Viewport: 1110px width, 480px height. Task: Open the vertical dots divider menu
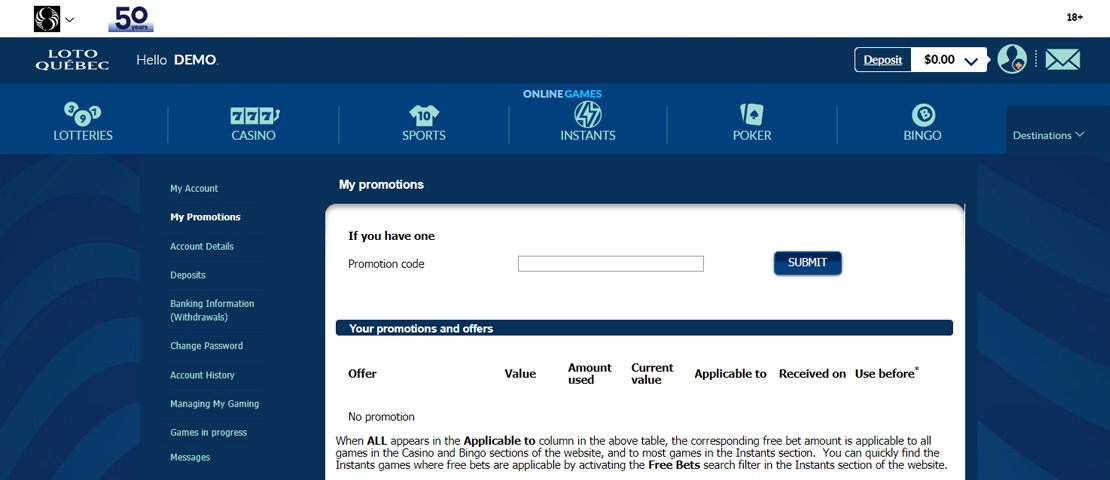(x=1036, y=59)
